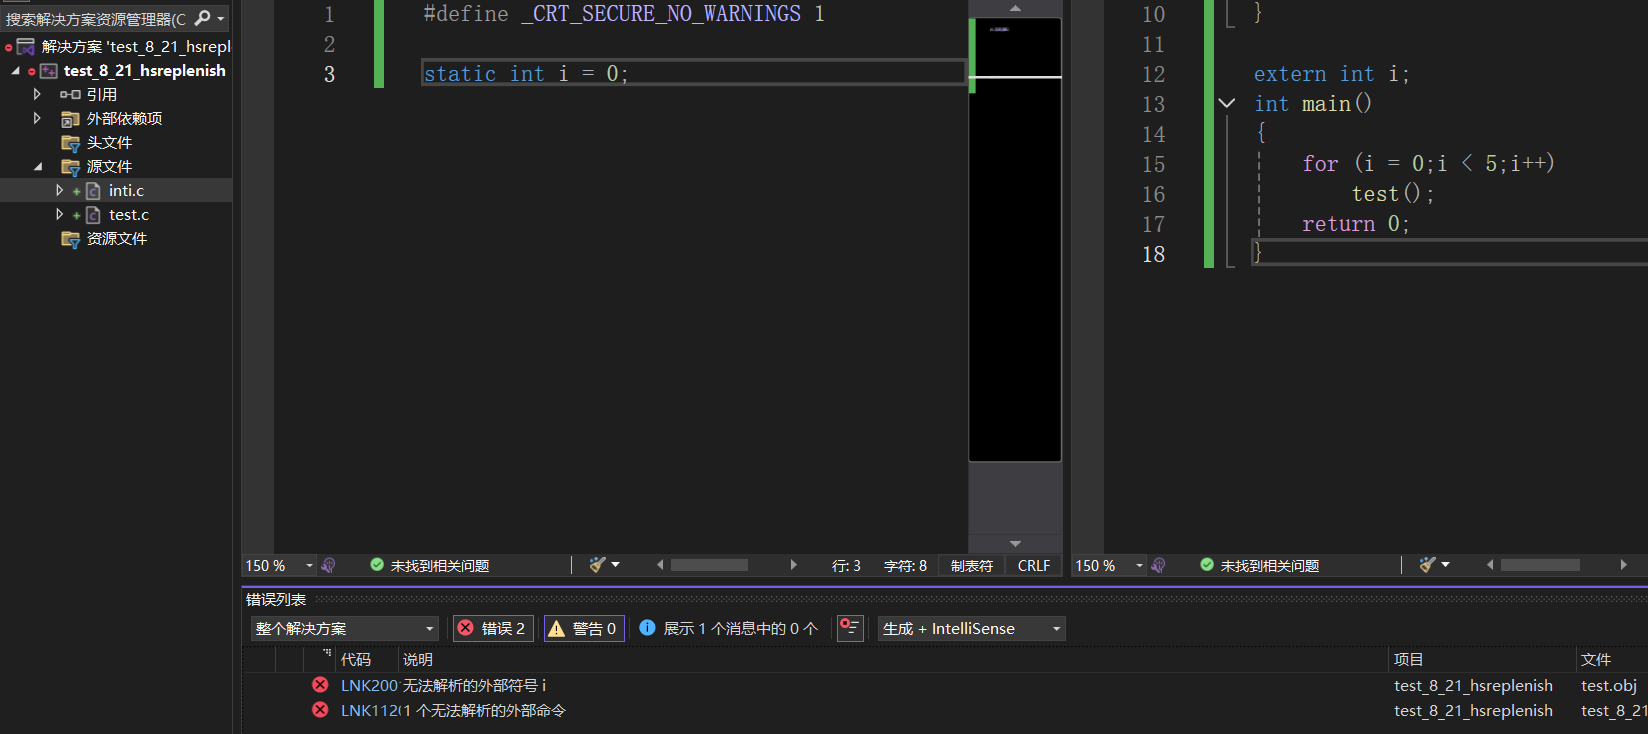Click the left editor code cleanup broom icon
Viewport: 1648px width, 734px height.
597,565
